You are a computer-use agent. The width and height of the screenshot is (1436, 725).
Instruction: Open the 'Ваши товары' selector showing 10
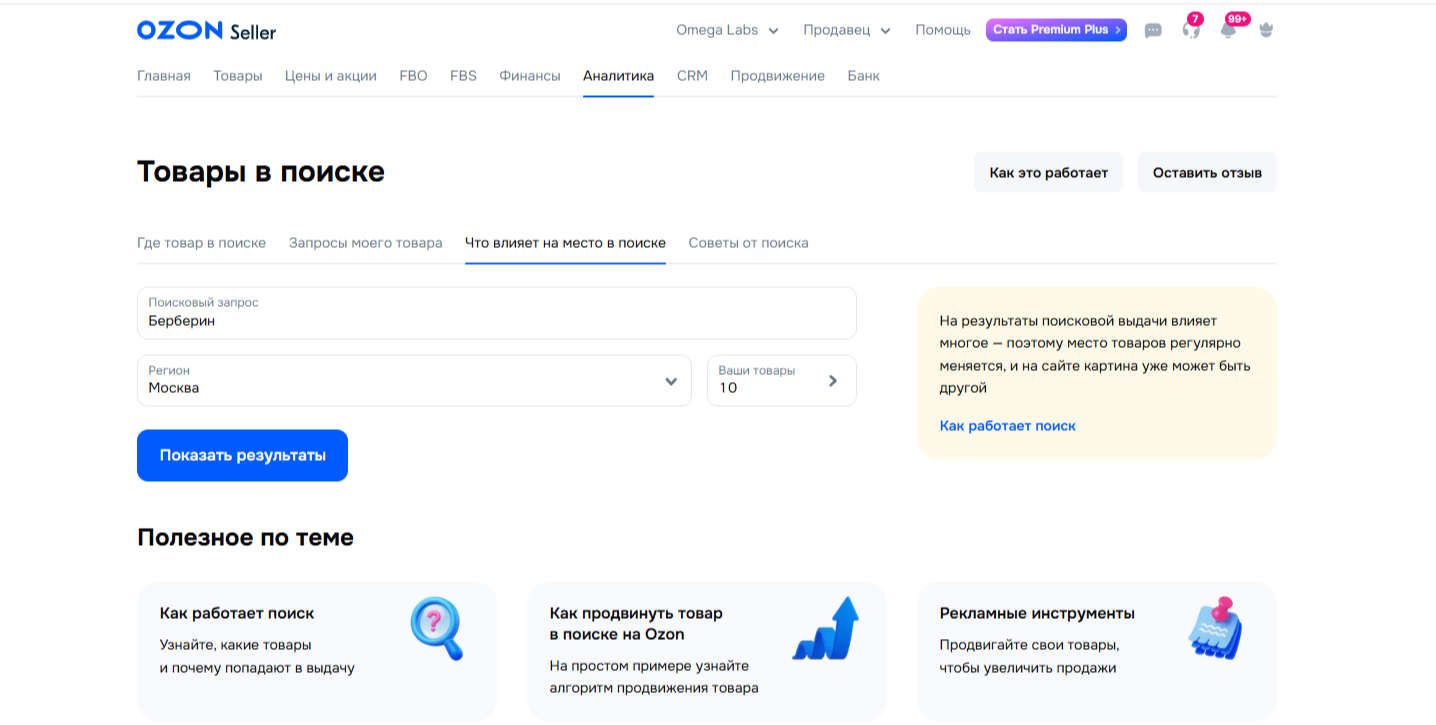781,381
